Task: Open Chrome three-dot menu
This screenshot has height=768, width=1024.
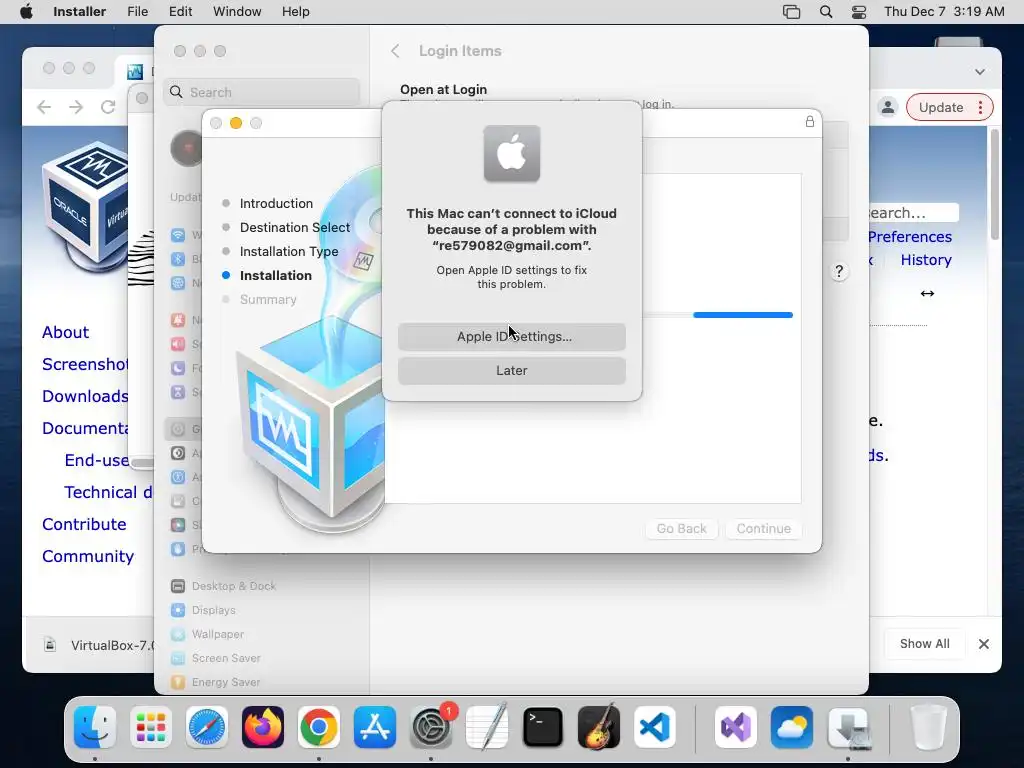Action: click(x=980, y=108)
